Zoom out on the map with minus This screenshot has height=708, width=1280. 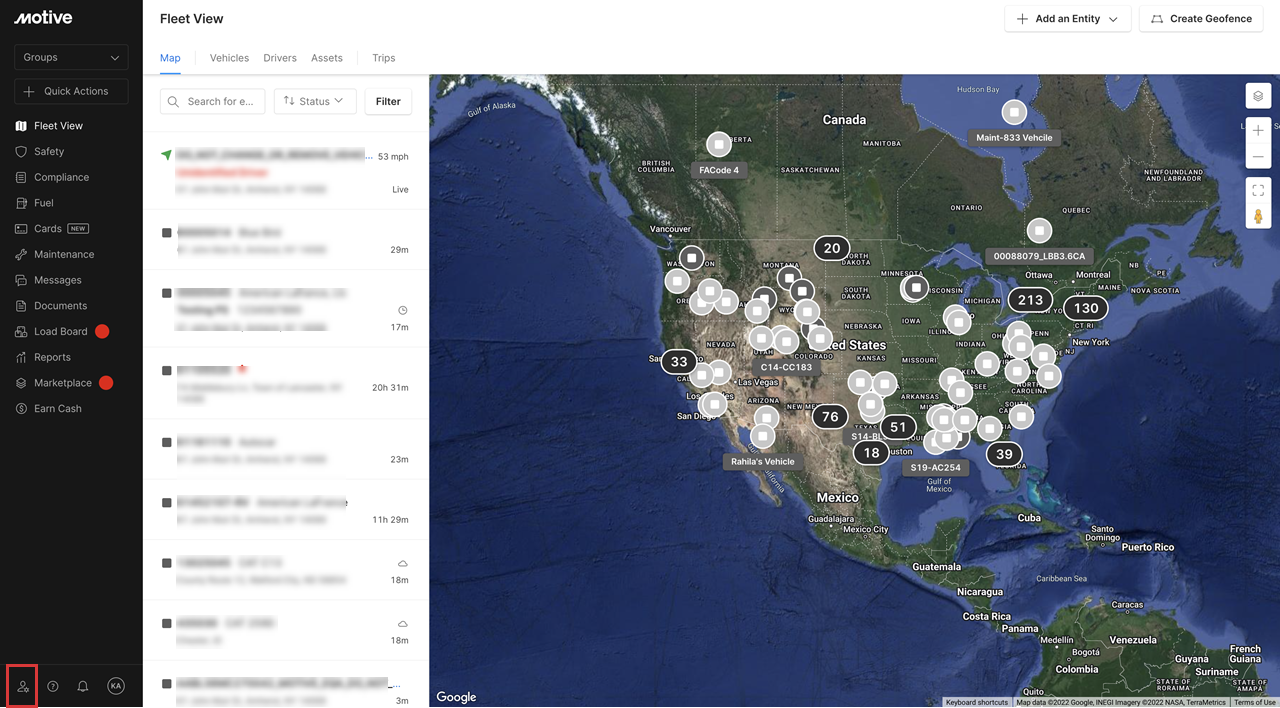[1258, 157]
